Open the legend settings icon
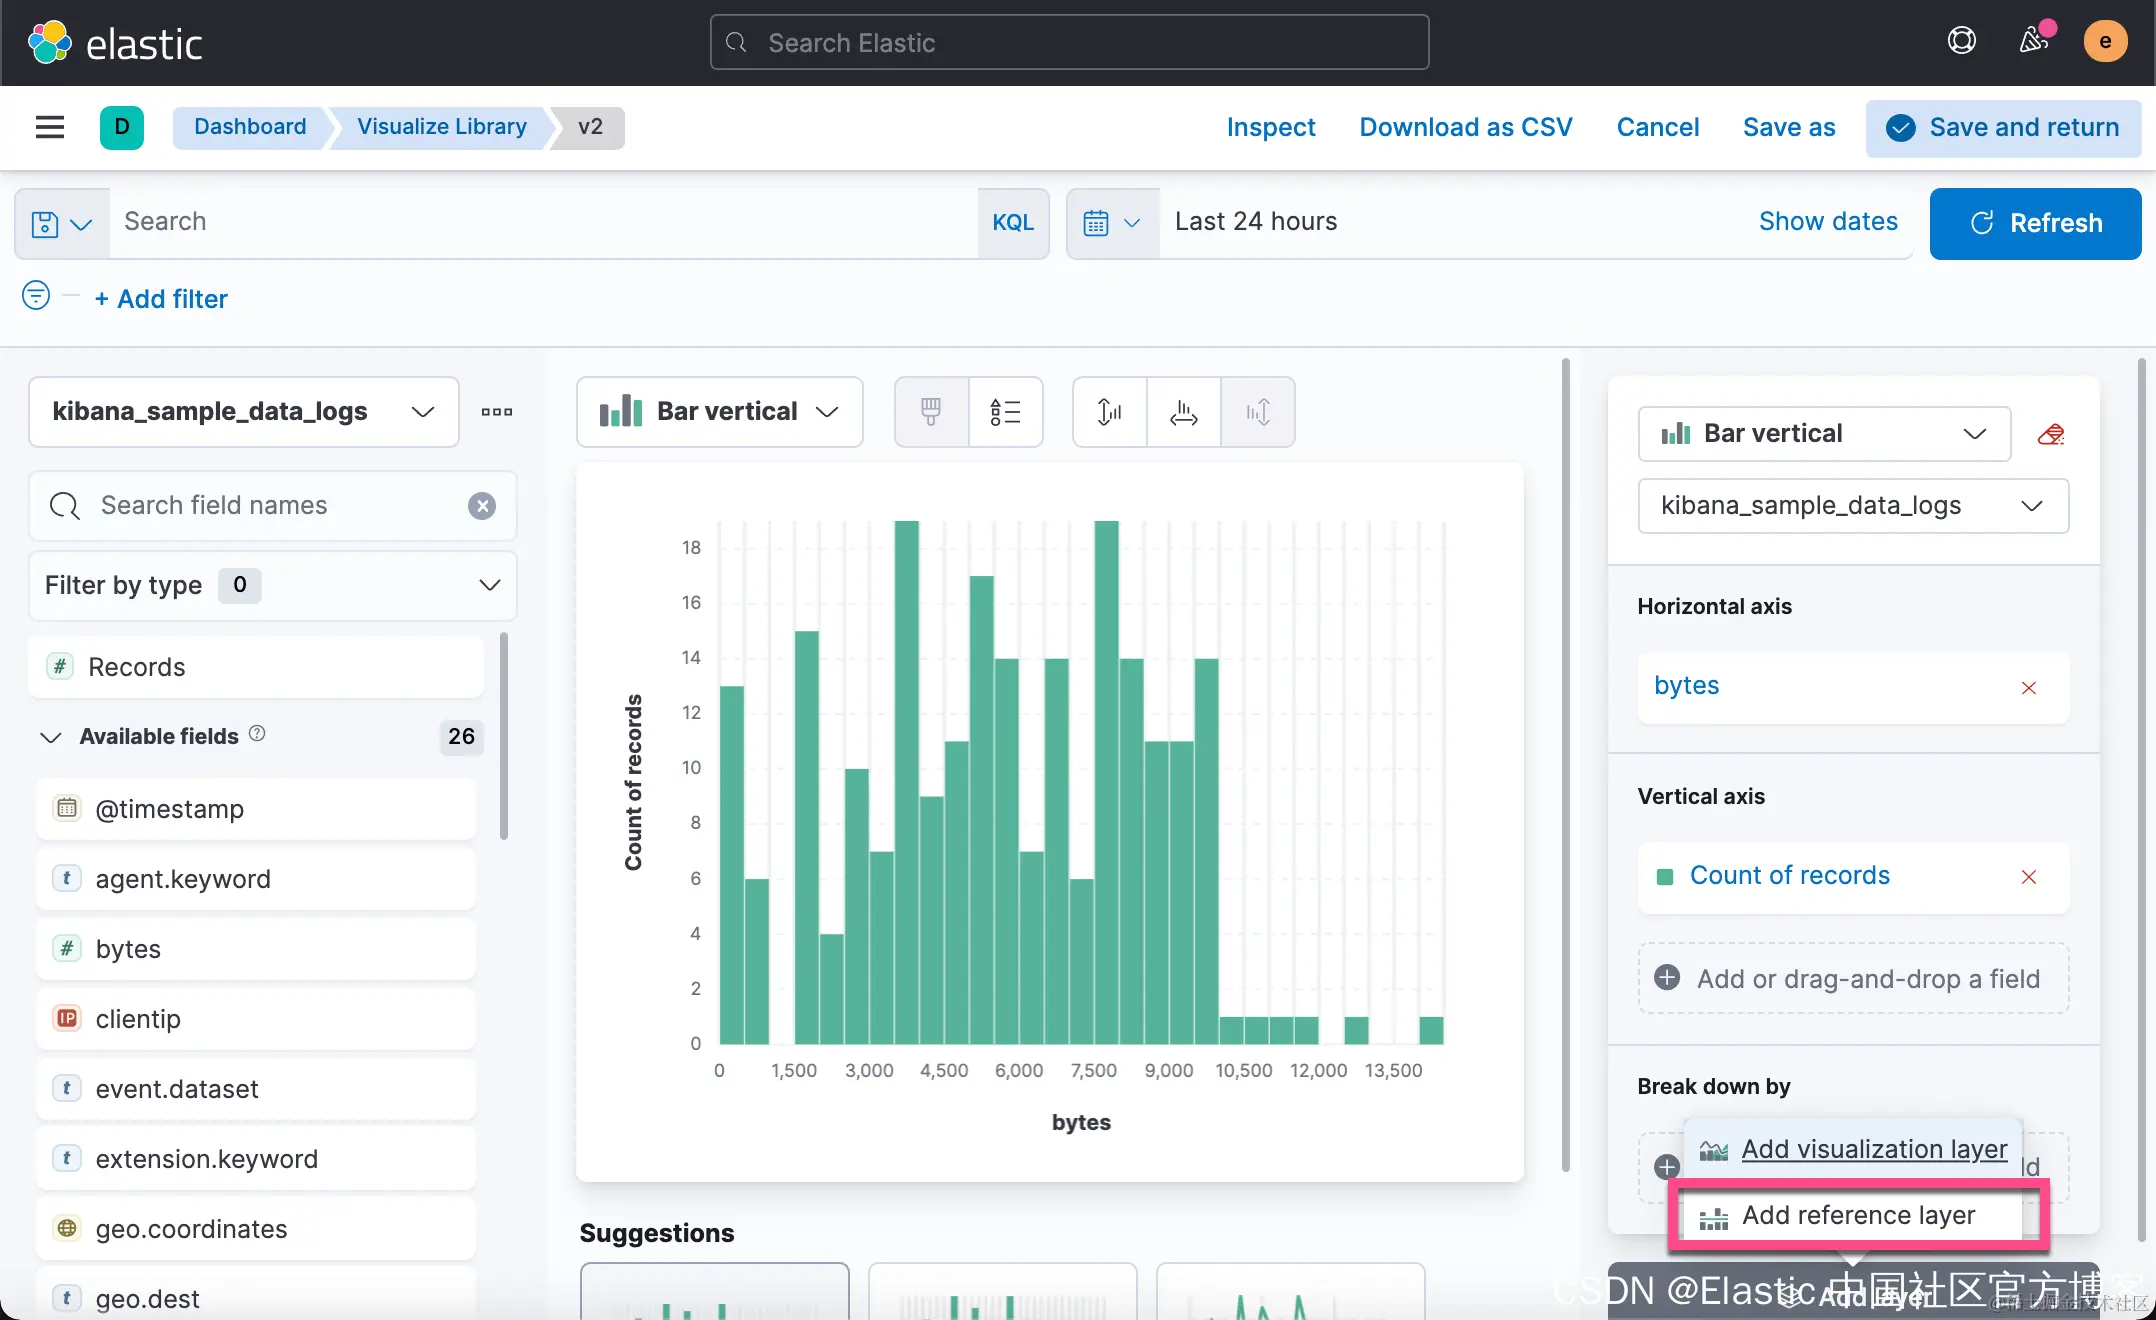This screenshot has width=2156, height=1320. (1005, 412)
